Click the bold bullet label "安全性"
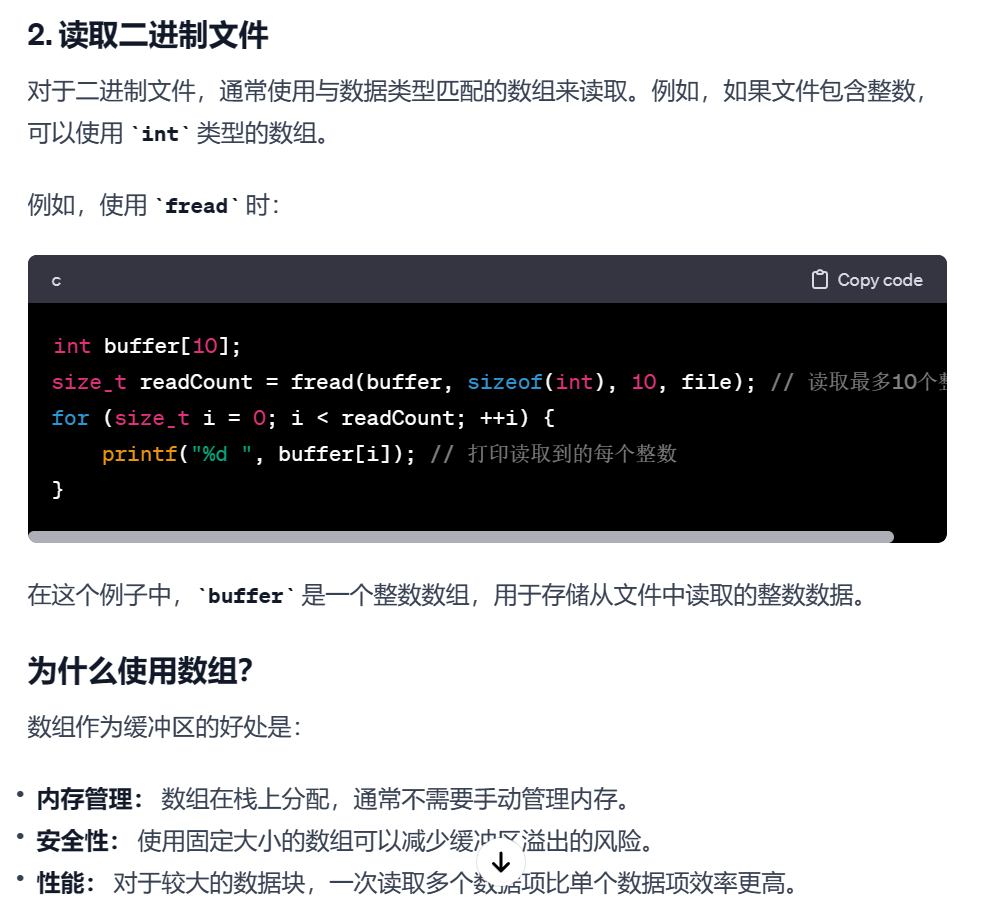The width and height of the screenshot is (985, 911). [x=73, y=841]
